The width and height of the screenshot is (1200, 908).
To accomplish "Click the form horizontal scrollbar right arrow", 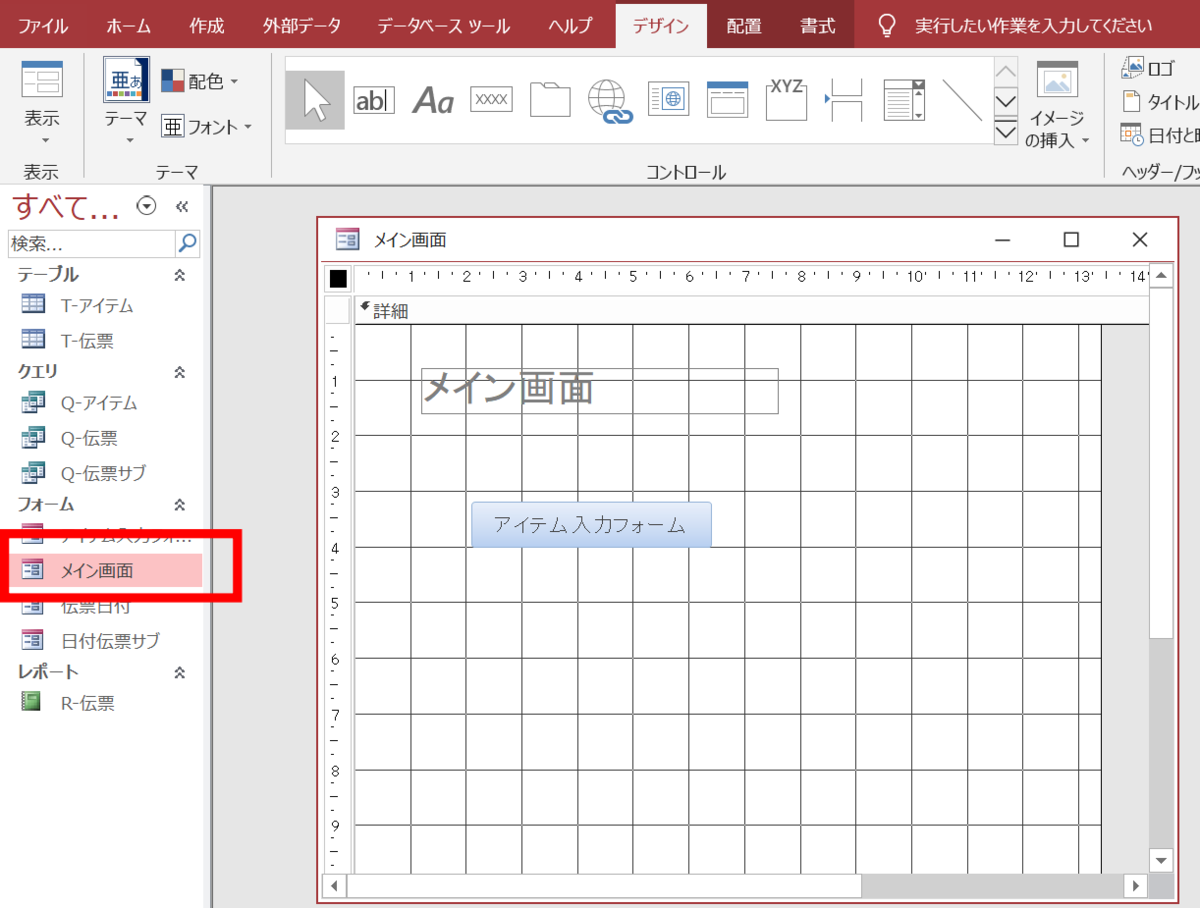I will (1135, 886).
